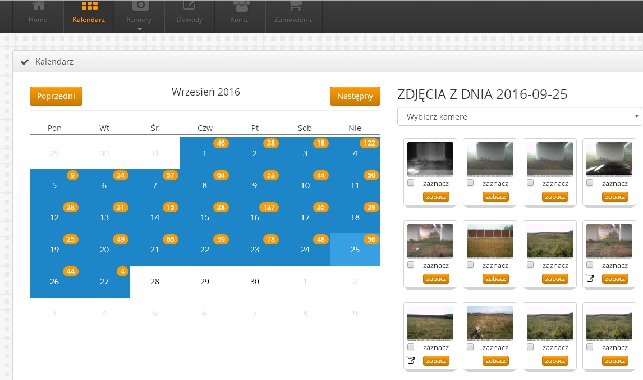Click orange button under night-vision photo
643x380 pixels.
(436, 197)
